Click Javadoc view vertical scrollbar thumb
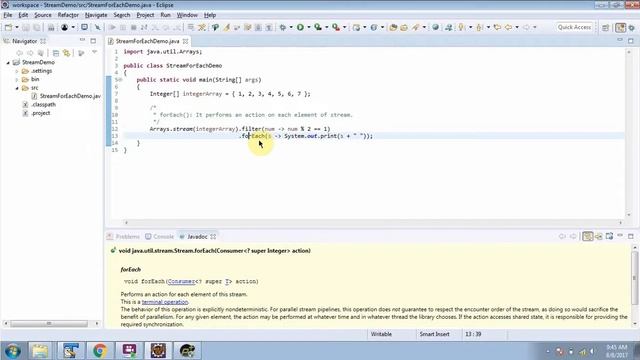Image resolution: width=640 pixels, height=360 pixels. pyautogui.click(x=635, y=278)
